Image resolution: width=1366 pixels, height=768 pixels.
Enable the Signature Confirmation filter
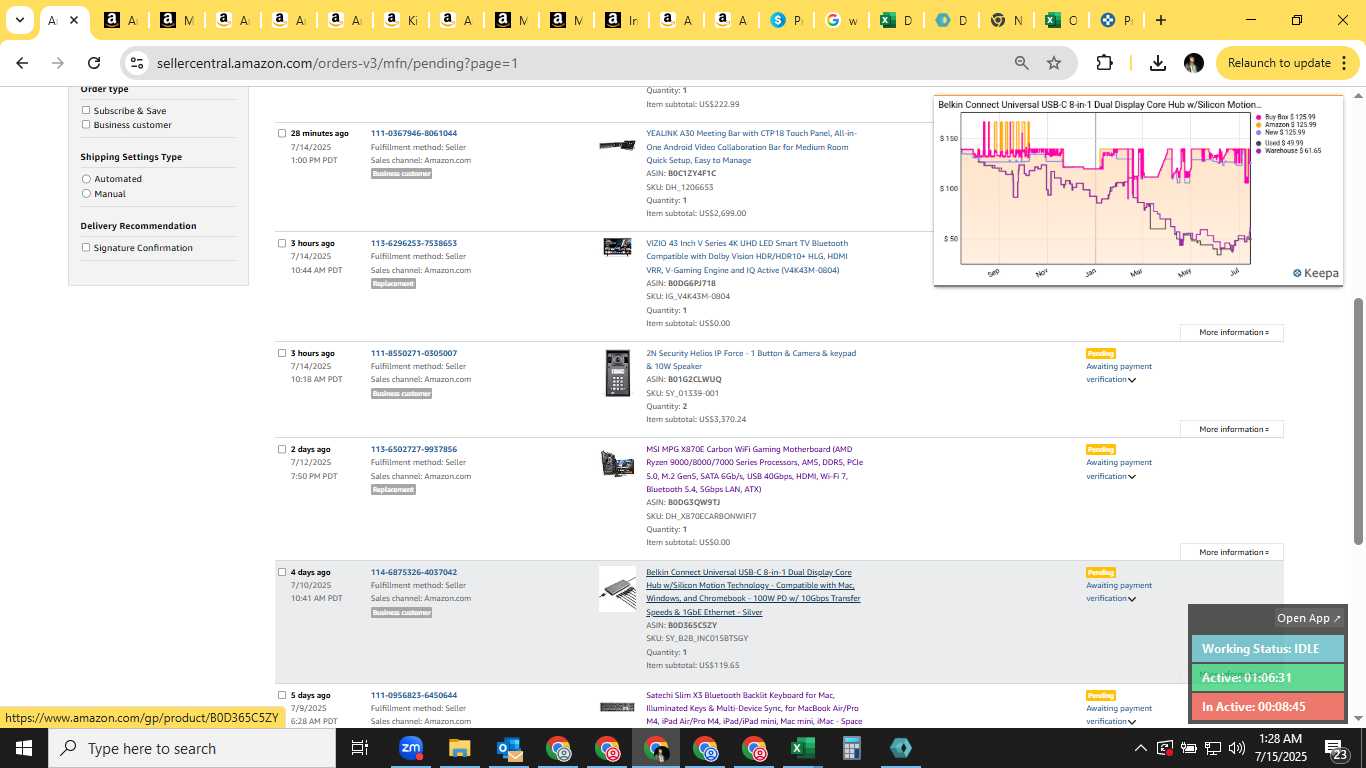point(86,247)
